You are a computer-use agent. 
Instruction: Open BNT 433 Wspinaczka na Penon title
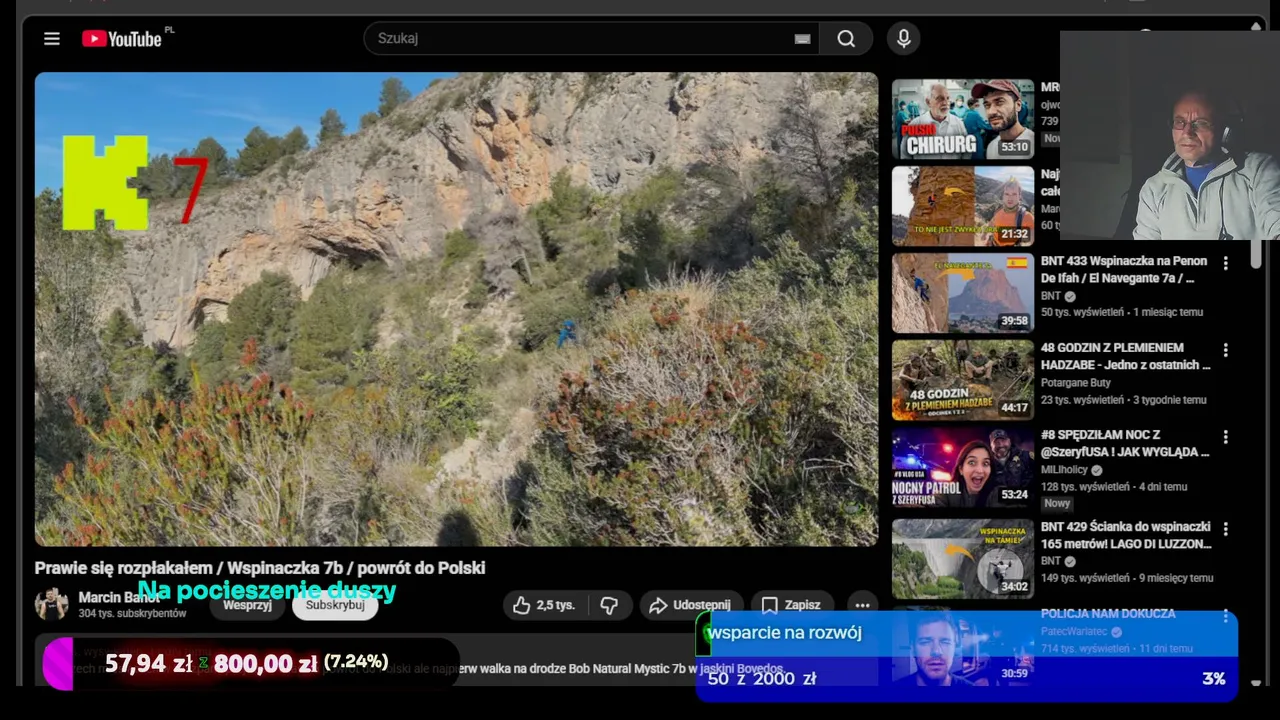pyautogui.click(x=1125, y=269)
